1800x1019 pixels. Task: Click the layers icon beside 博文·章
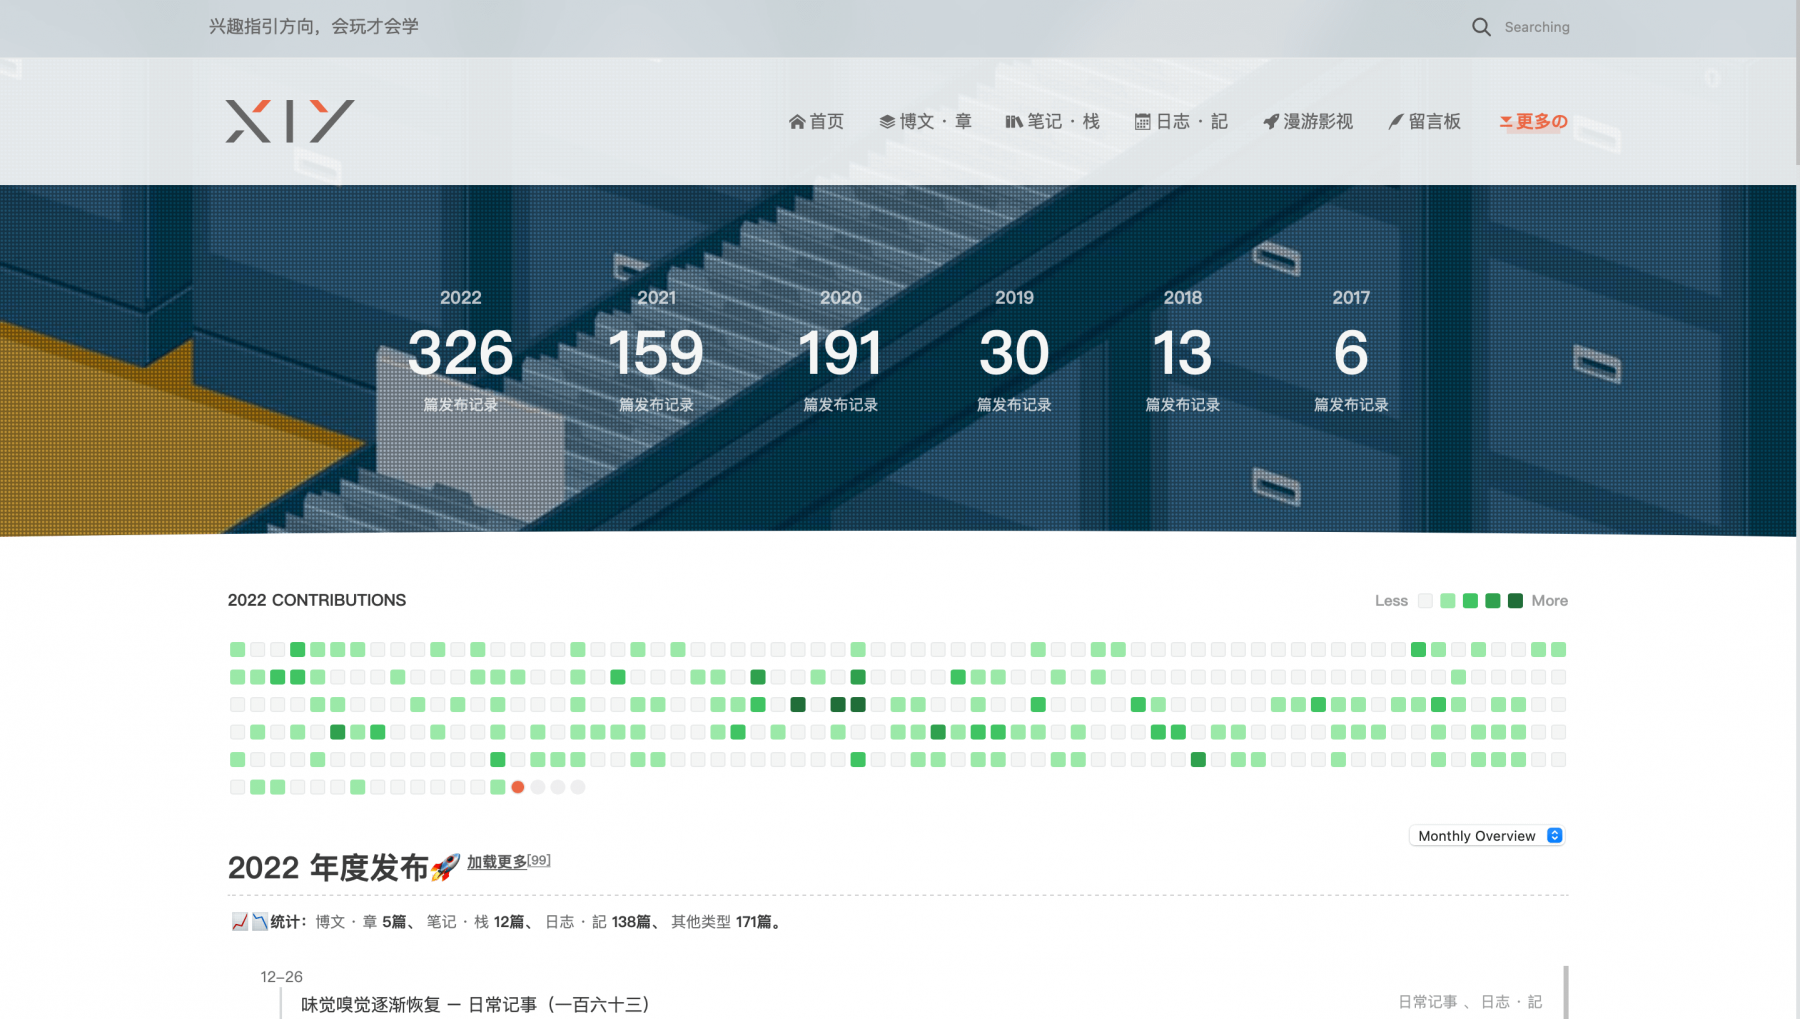pos(887,122)
